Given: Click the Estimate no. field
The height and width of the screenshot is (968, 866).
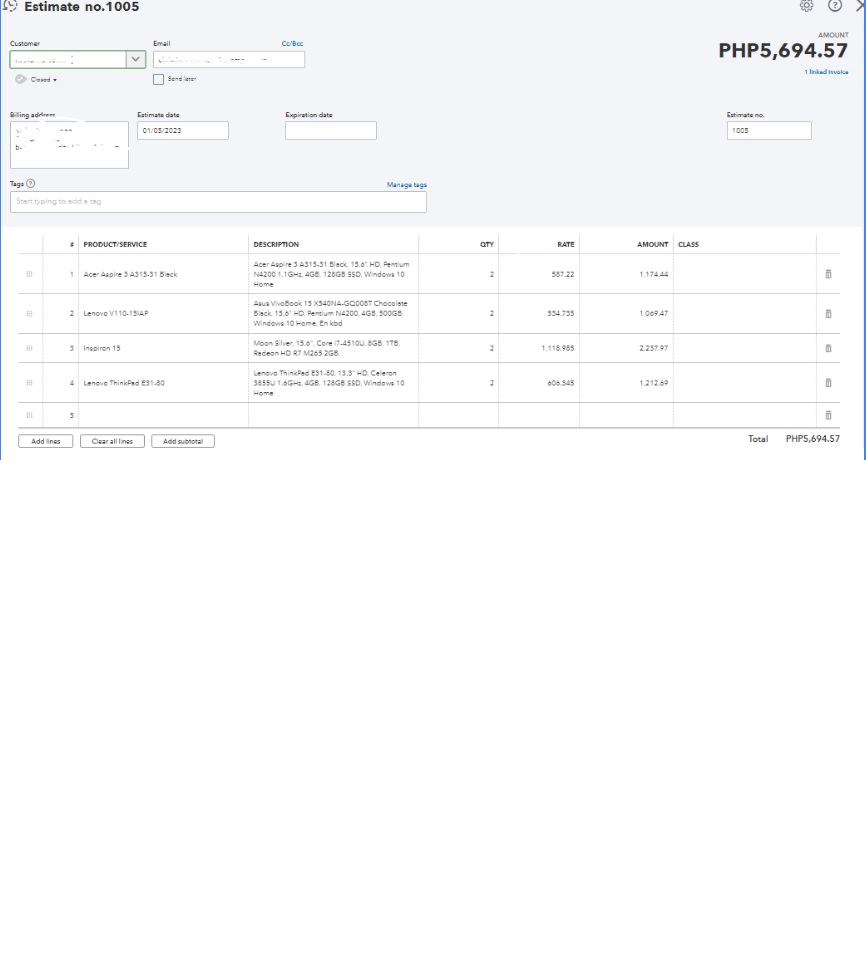Looking at the screenshot, I should (x=769, y=130).
